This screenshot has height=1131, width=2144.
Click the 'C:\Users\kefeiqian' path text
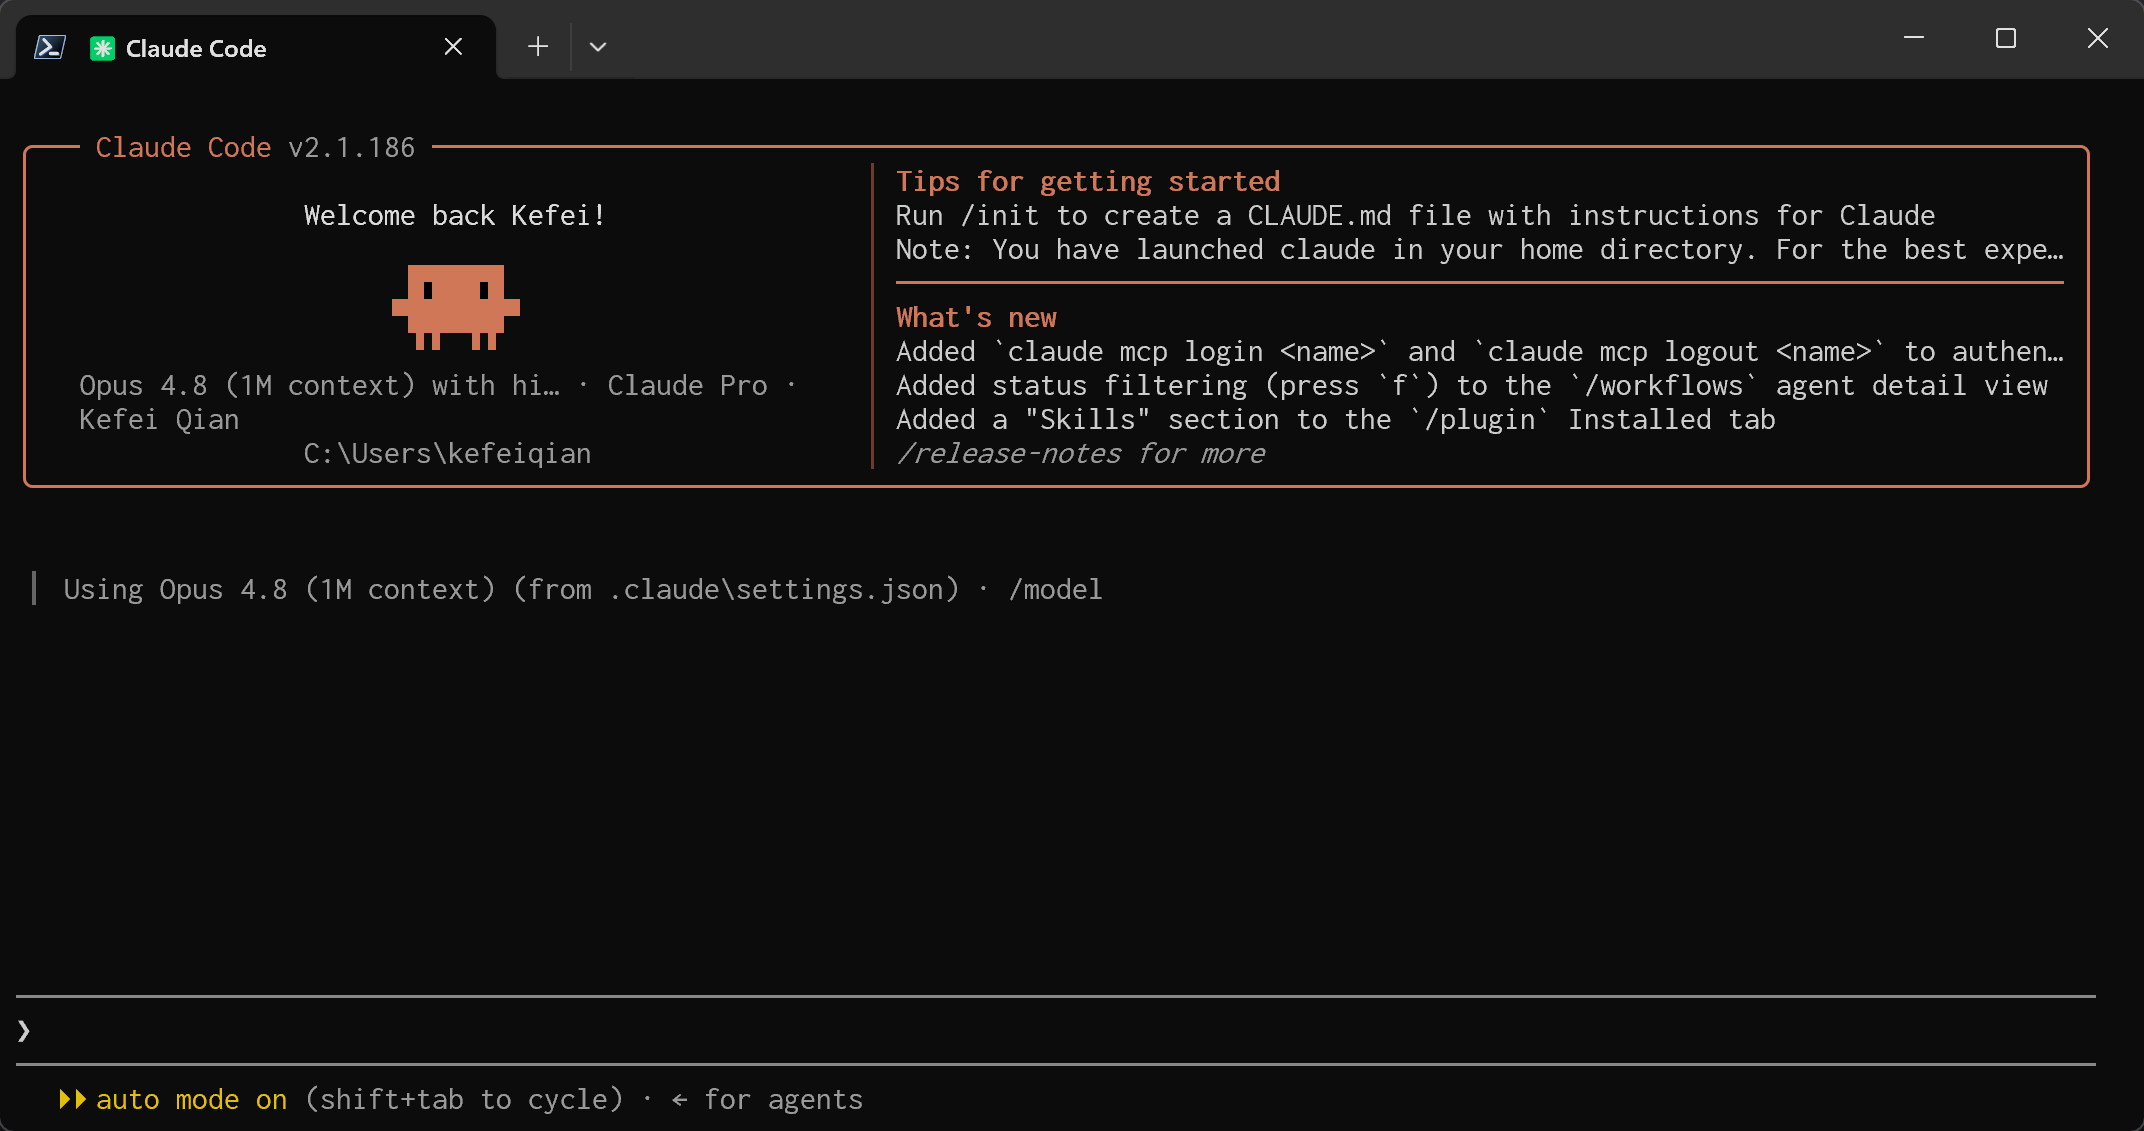(447, 453)
